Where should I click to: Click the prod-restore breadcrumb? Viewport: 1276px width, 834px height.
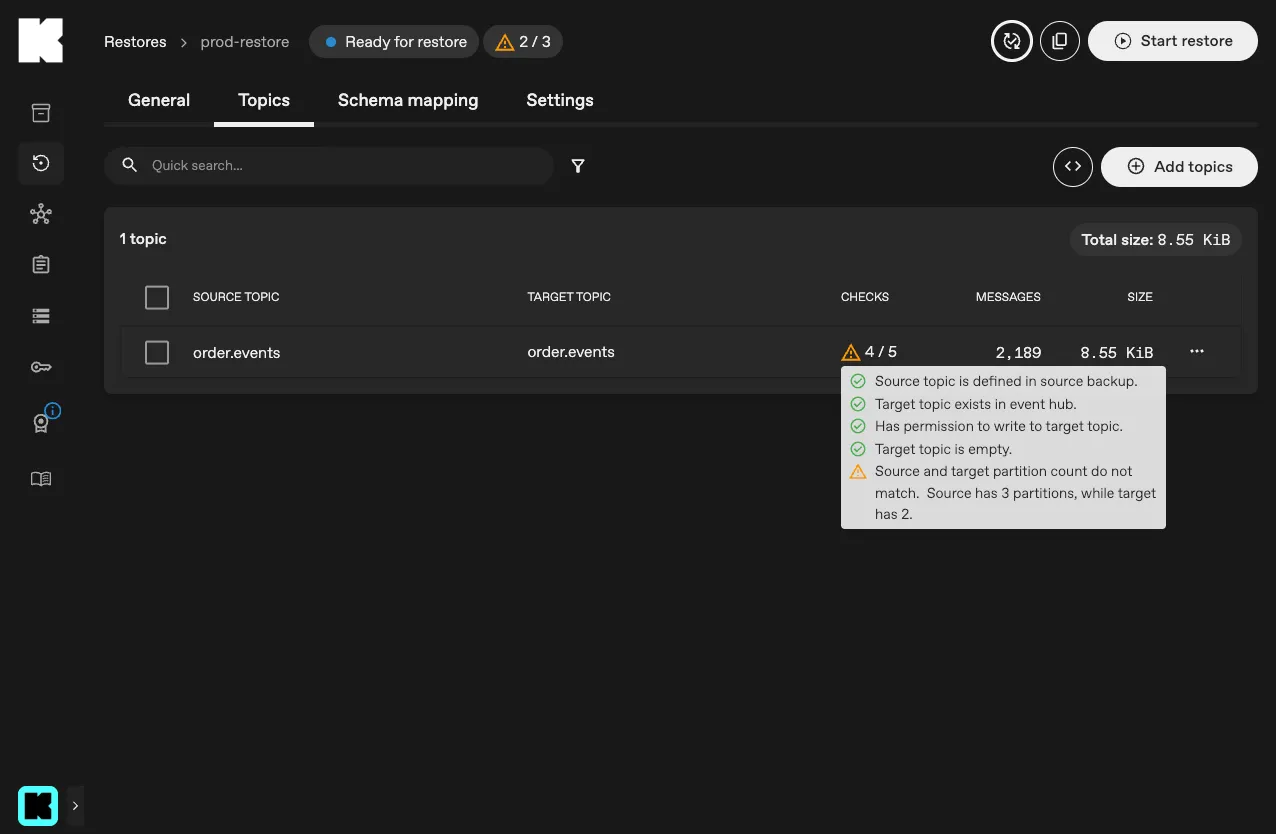245,42
